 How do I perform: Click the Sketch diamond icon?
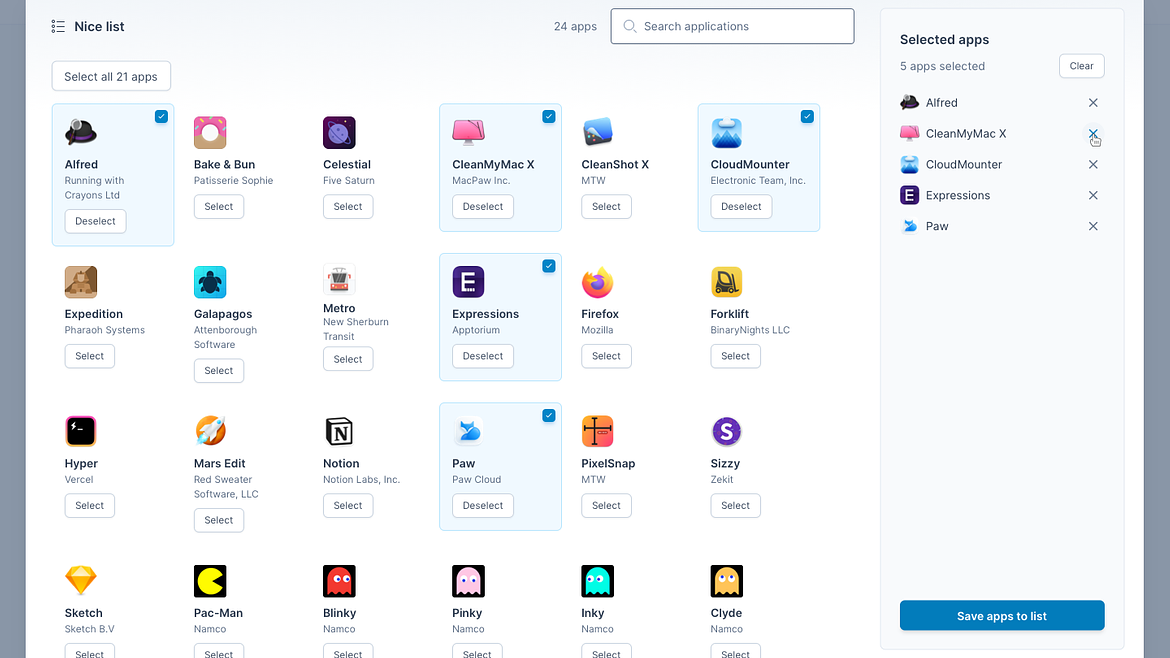coord(81,580)
